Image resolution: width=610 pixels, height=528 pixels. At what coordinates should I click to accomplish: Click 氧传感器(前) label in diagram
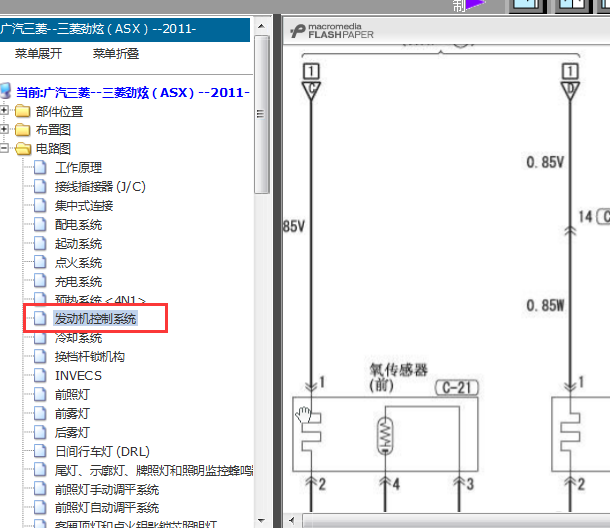(398, 377)
